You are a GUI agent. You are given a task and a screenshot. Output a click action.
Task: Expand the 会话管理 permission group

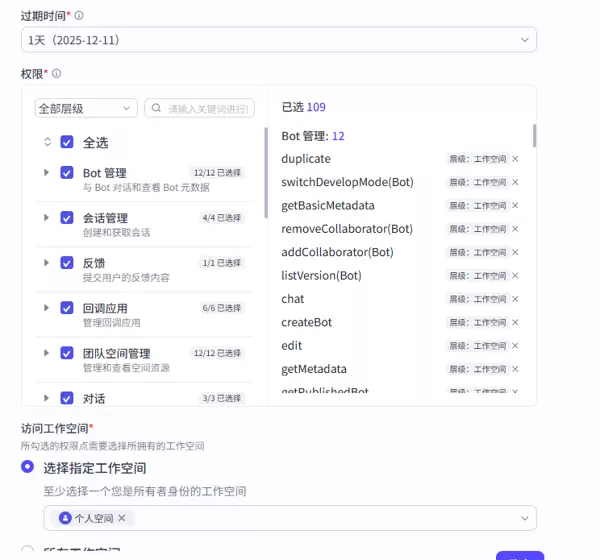[x=46, y=217]
